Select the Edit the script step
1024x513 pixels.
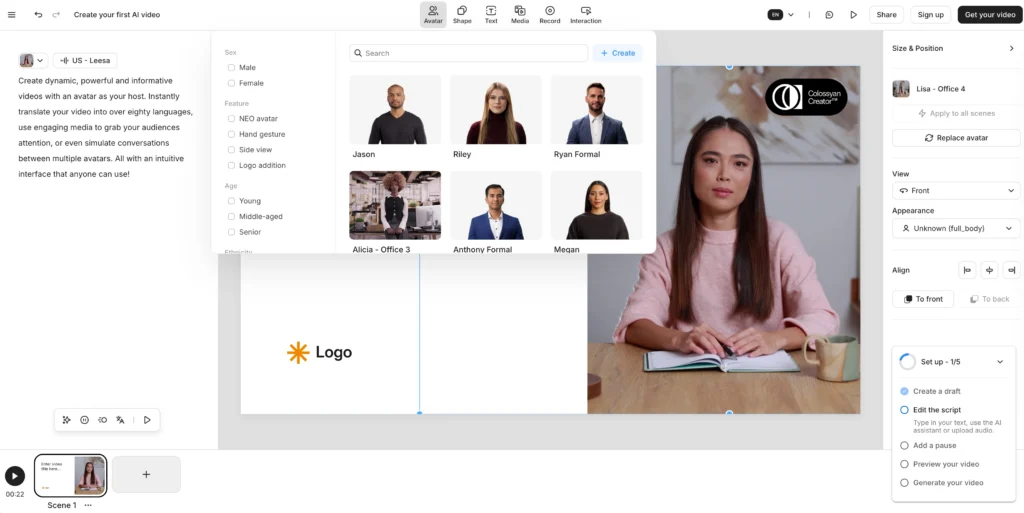point(936,410)
